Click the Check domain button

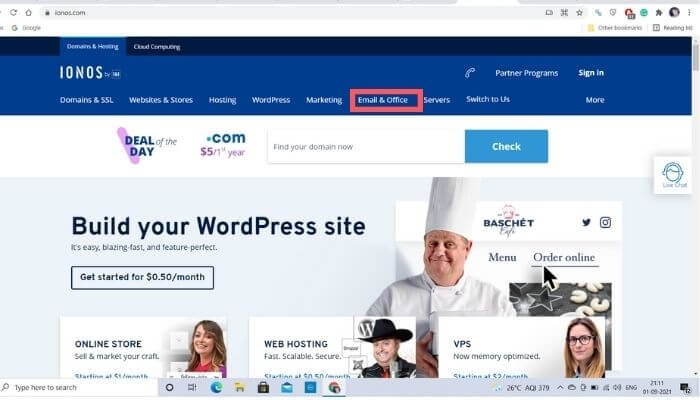[x=506, y=146]
